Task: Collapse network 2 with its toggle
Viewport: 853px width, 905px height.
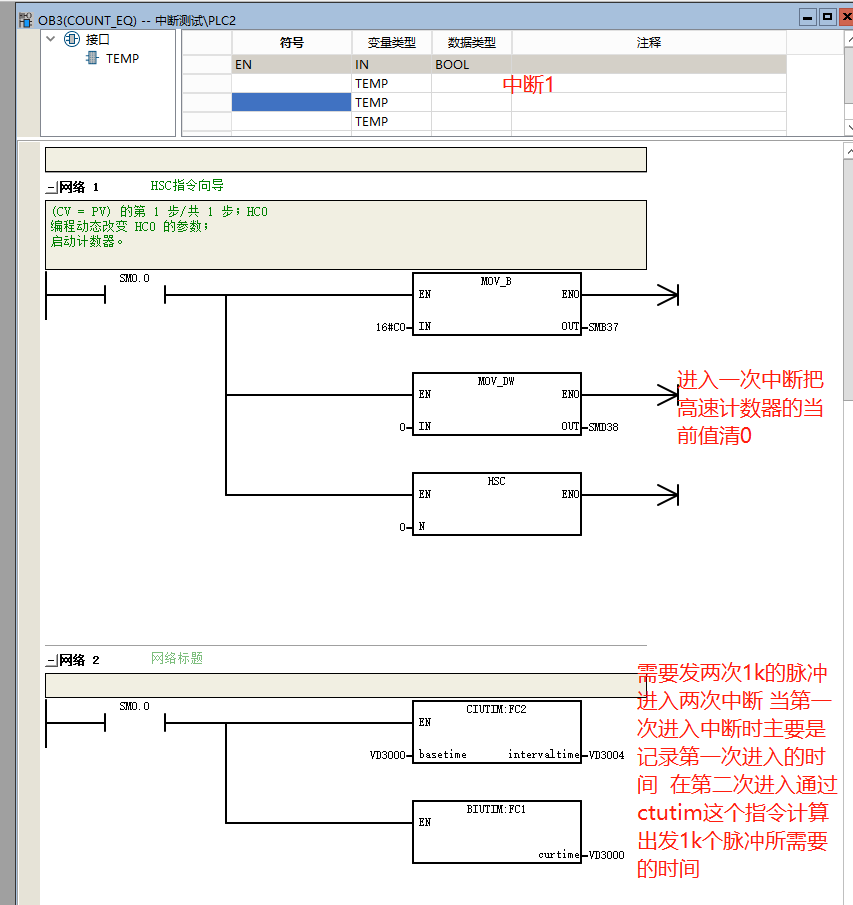Action: [x=52, y=660]
